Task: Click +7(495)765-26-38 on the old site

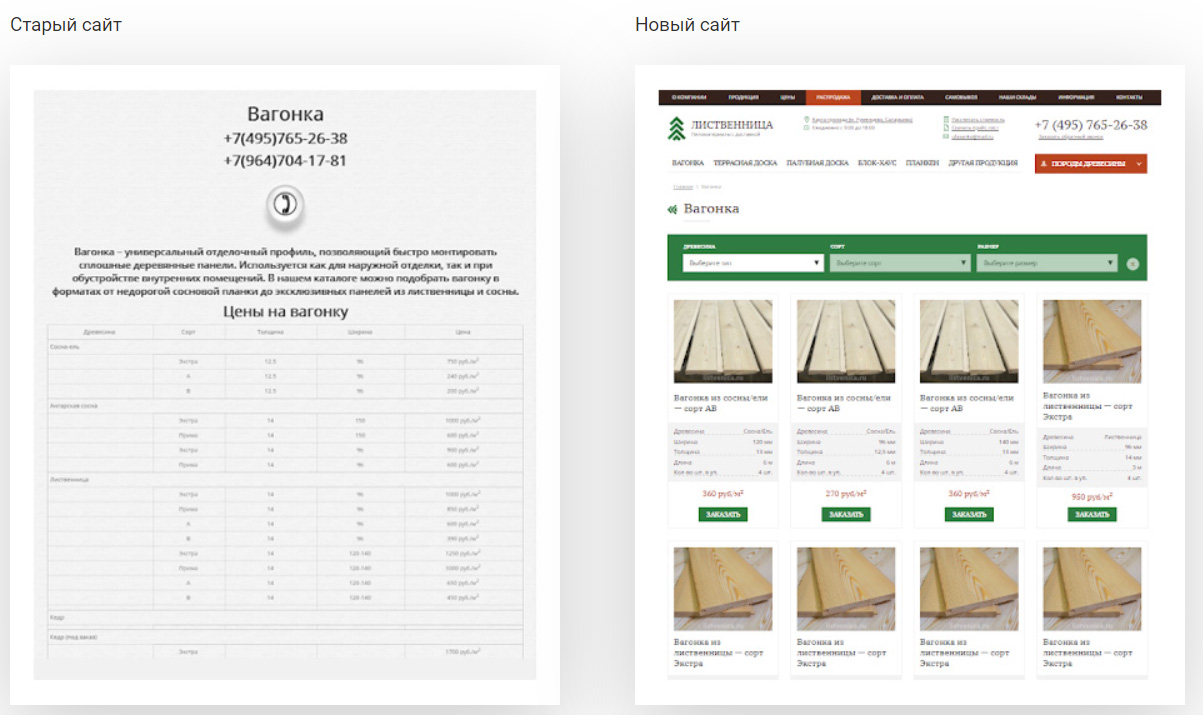Action: pyautogui.click(x=285, y=139)
